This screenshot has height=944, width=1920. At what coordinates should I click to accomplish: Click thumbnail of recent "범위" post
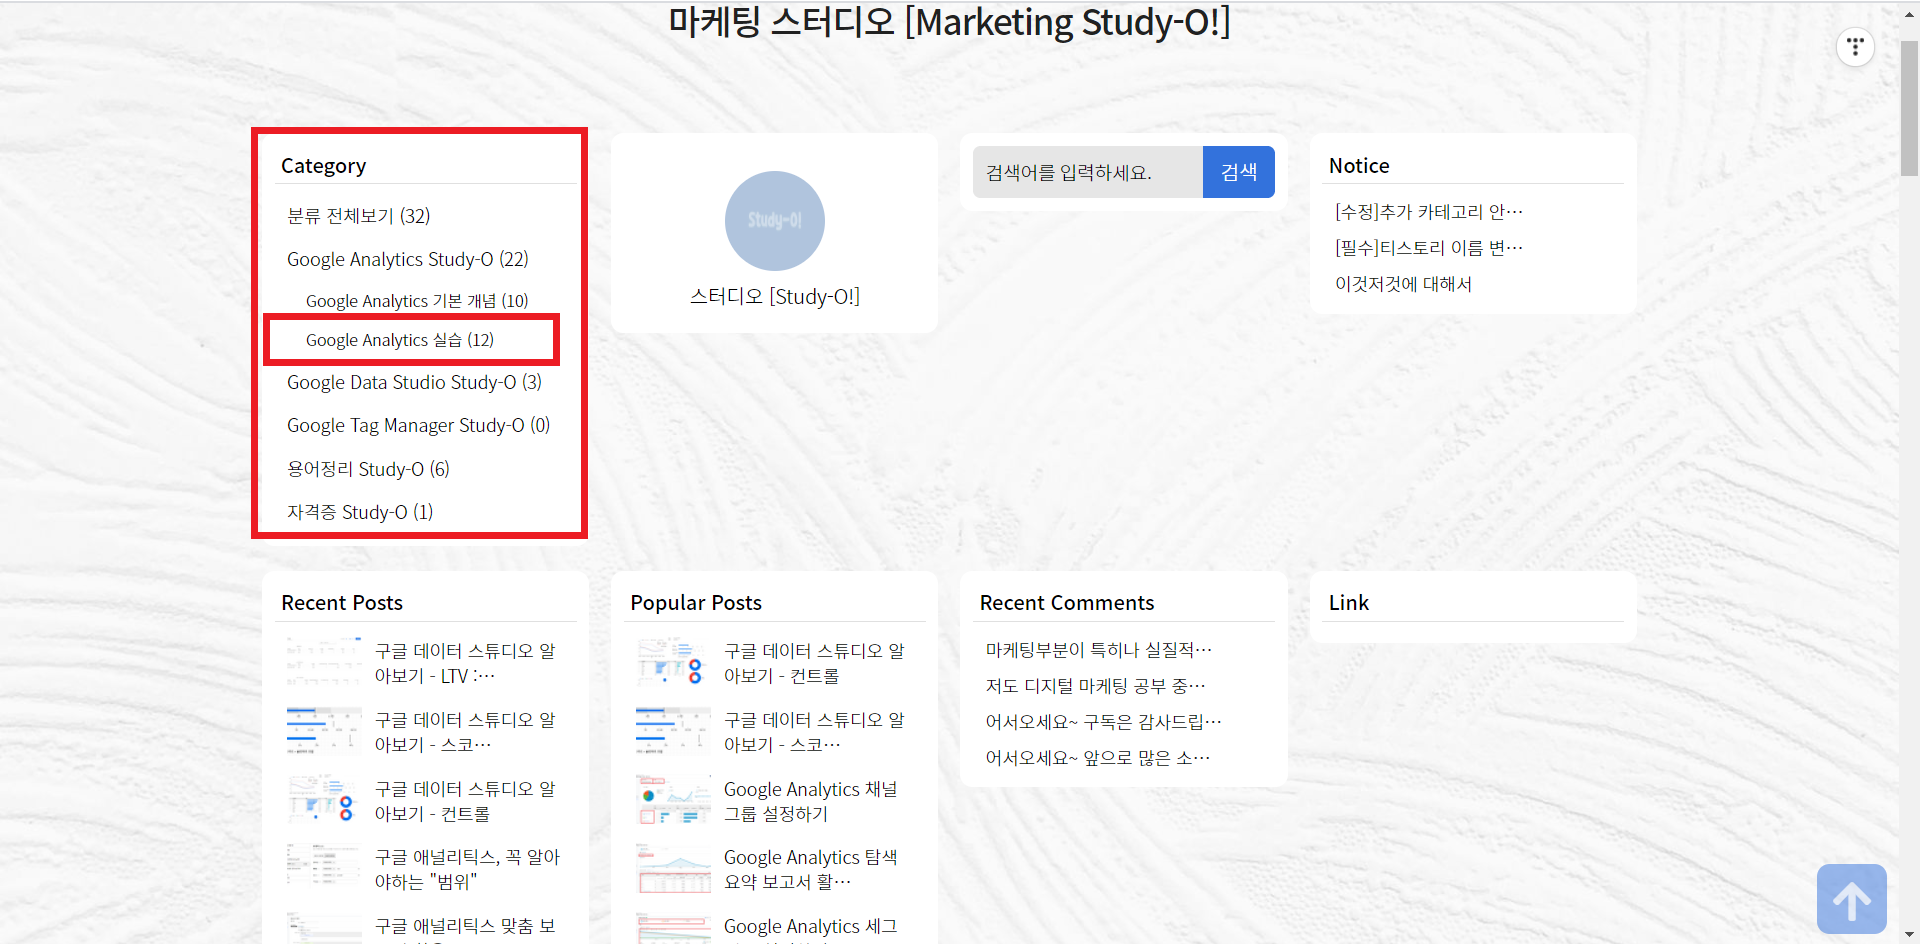coord(324,868)
